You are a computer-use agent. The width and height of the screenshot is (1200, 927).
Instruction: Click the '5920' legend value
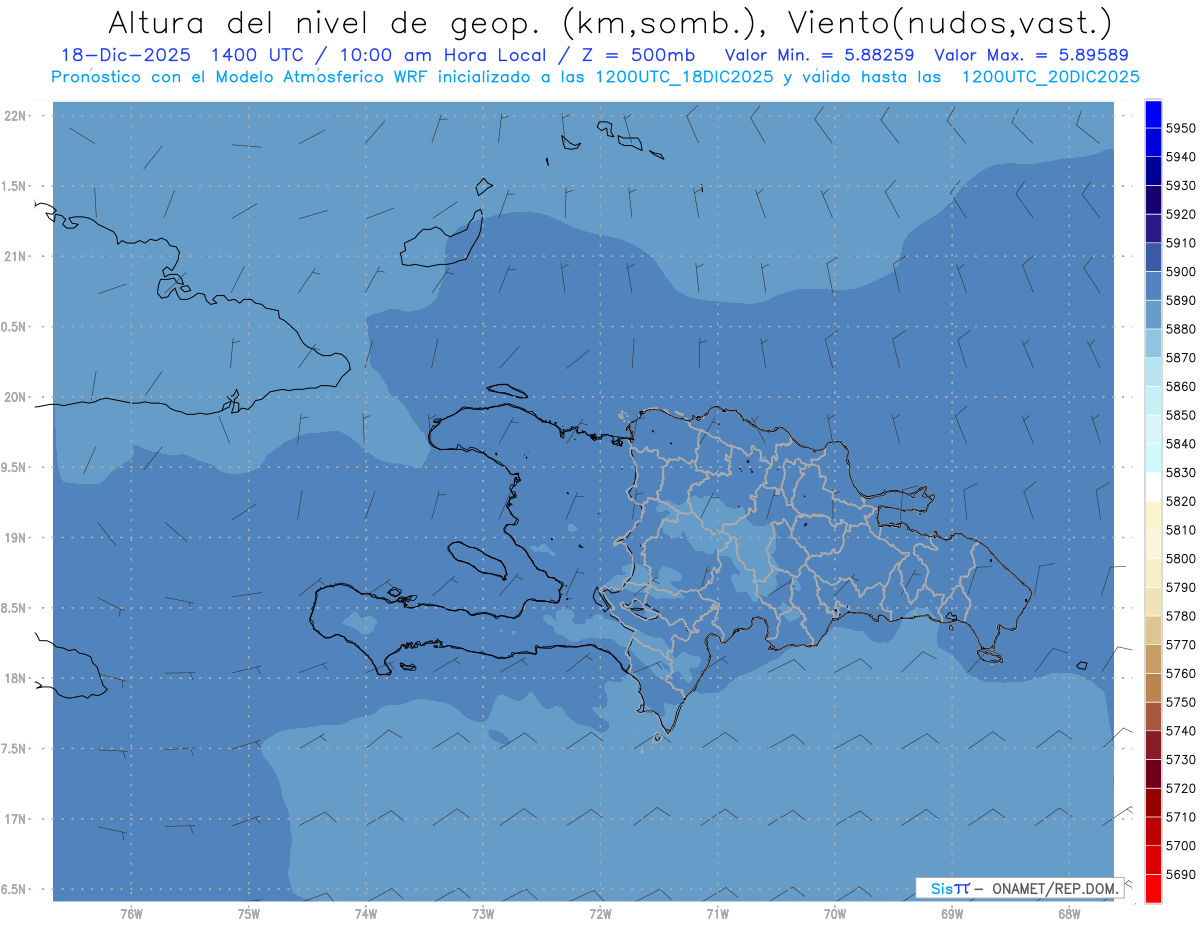(x=1180, y=214)
